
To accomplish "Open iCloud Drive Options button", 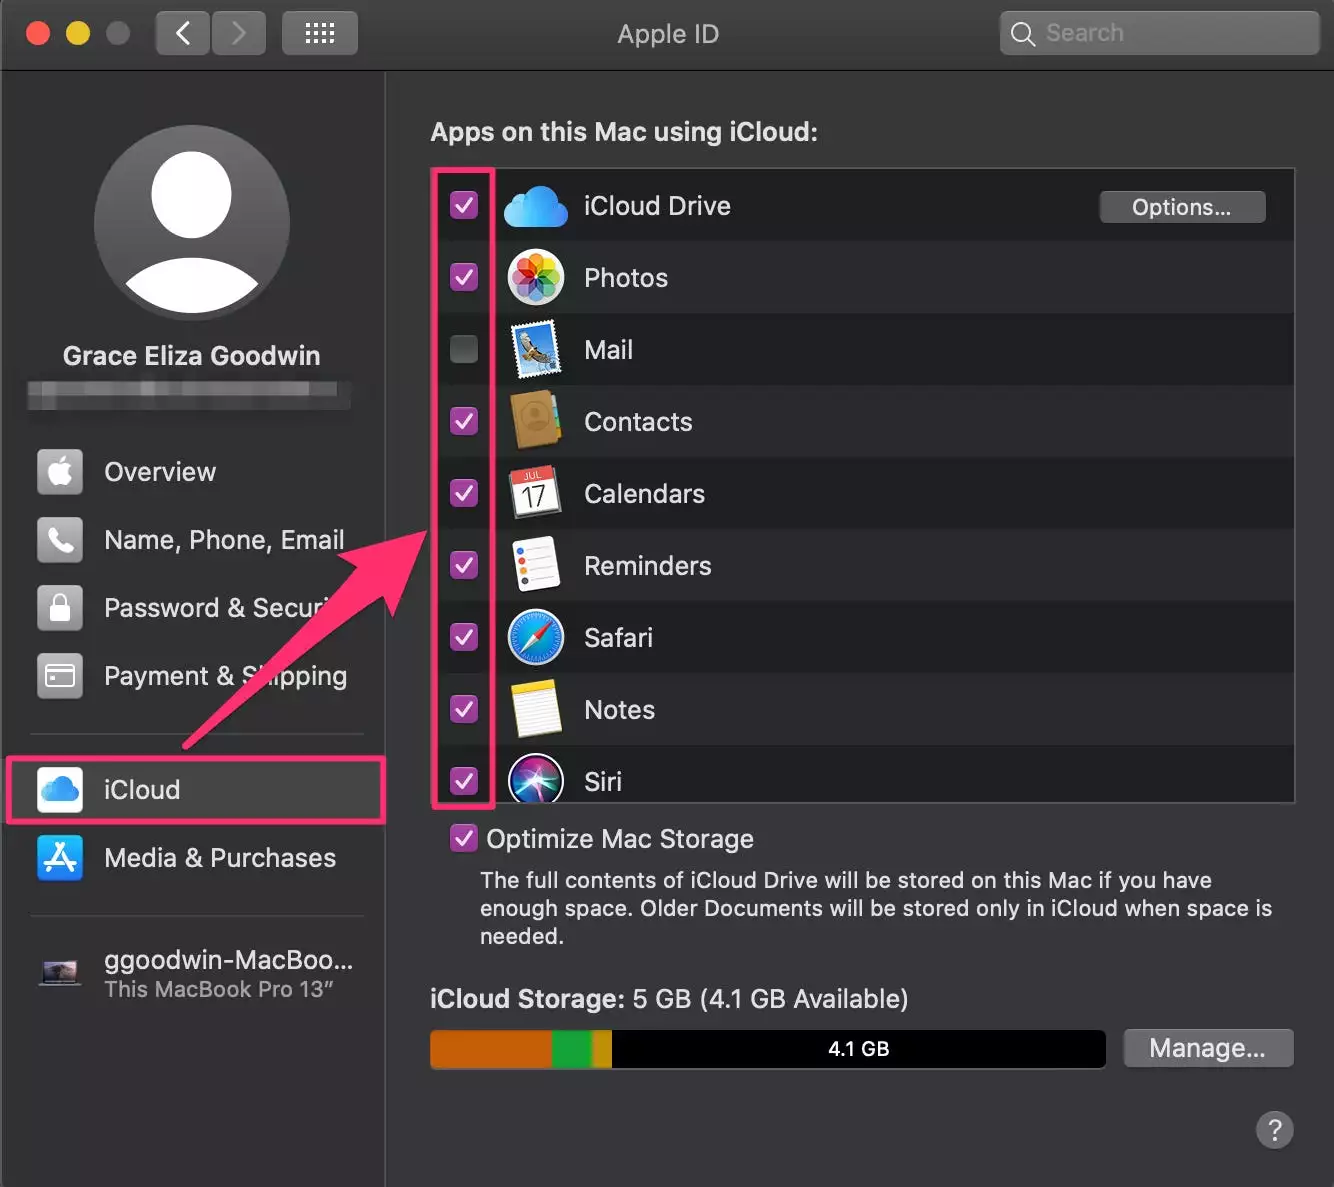I will [x=1181, y=207].
